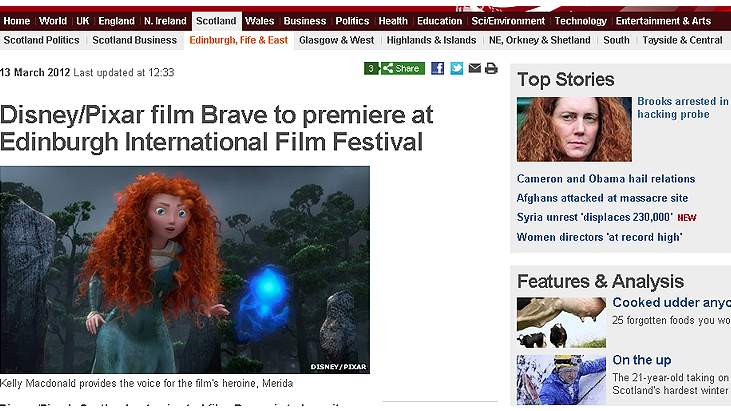This screenshot has height=411, width=731.
Task: Open the 'On the up' feature link
Action: pyautogui.click(x=642, y=360)
